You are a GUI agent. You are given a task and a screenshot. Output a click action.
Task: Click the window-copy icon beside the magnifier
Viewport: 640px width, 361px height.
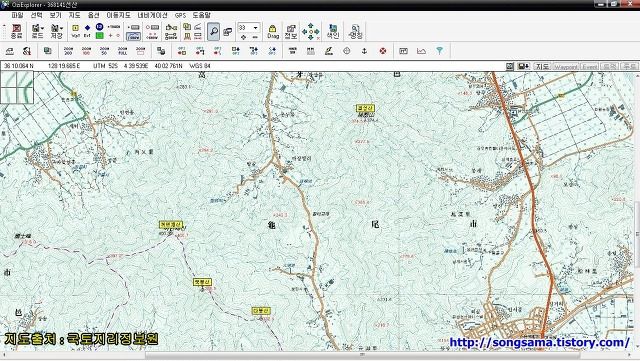[228, 31]
